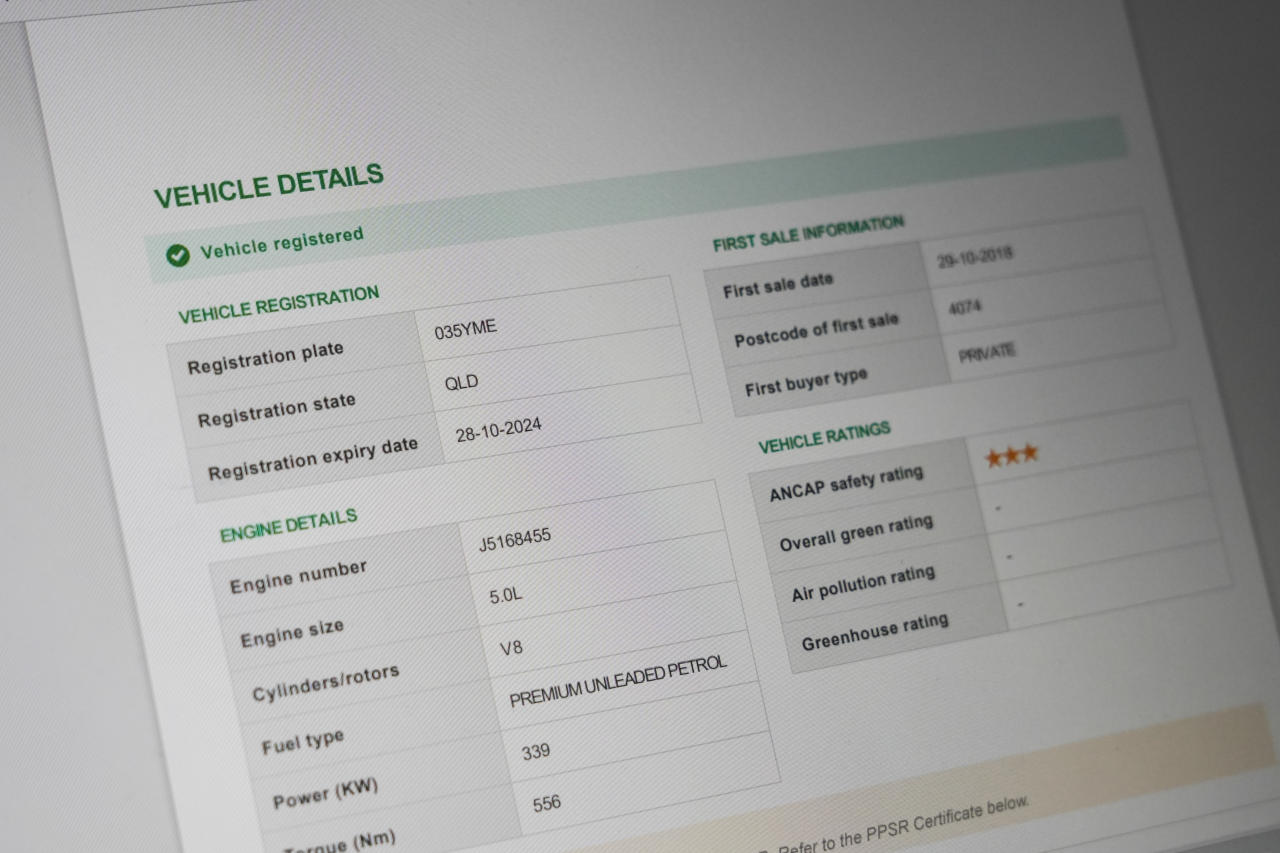This screenshot has width=1280, height=853.
Task: Select the Cylinders/rotors label
Action: [325, 681]
